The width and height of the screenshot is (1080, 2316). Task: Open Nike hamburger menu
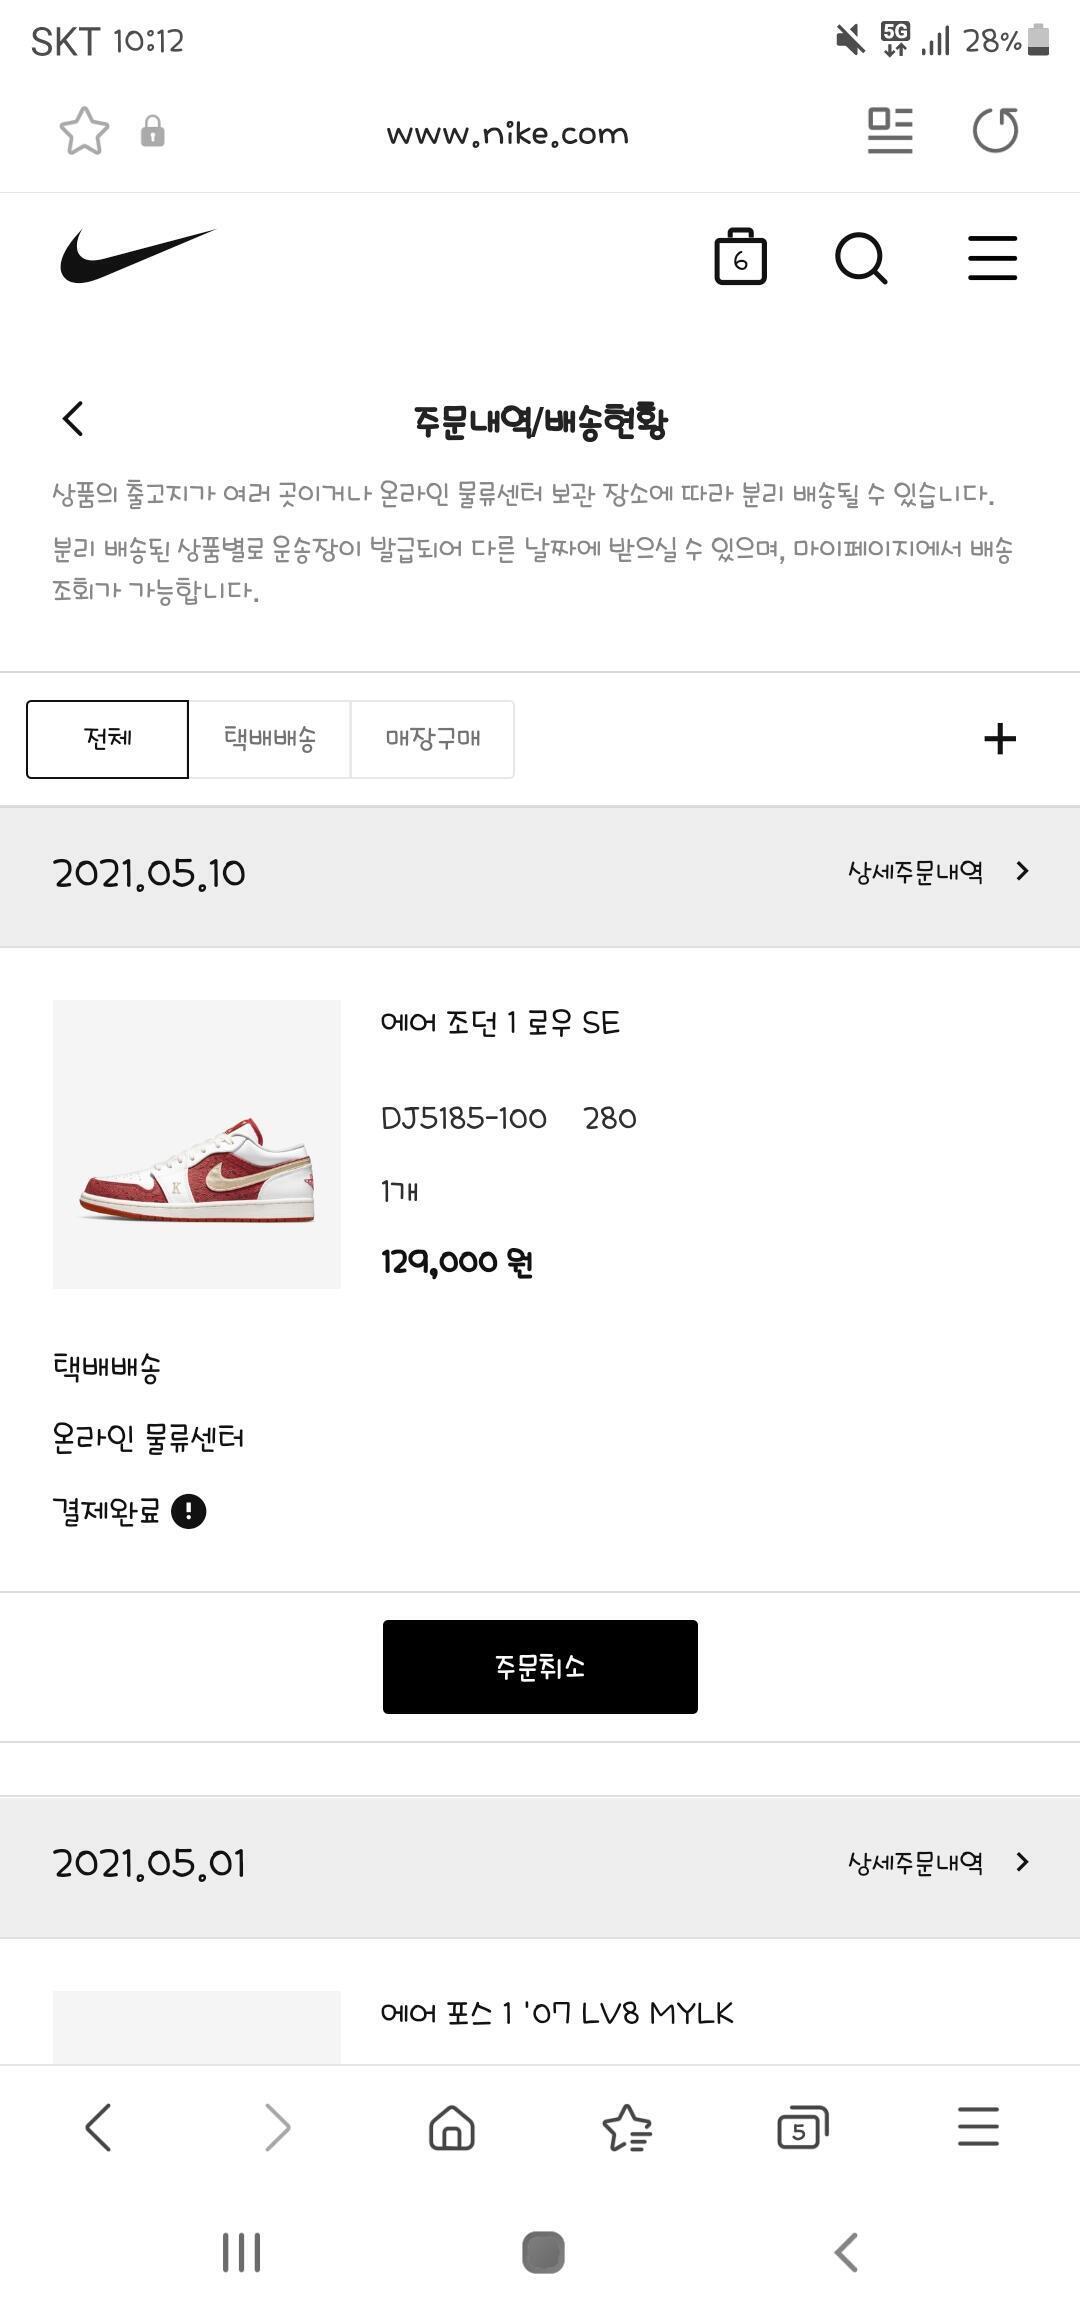coord(992,258)
